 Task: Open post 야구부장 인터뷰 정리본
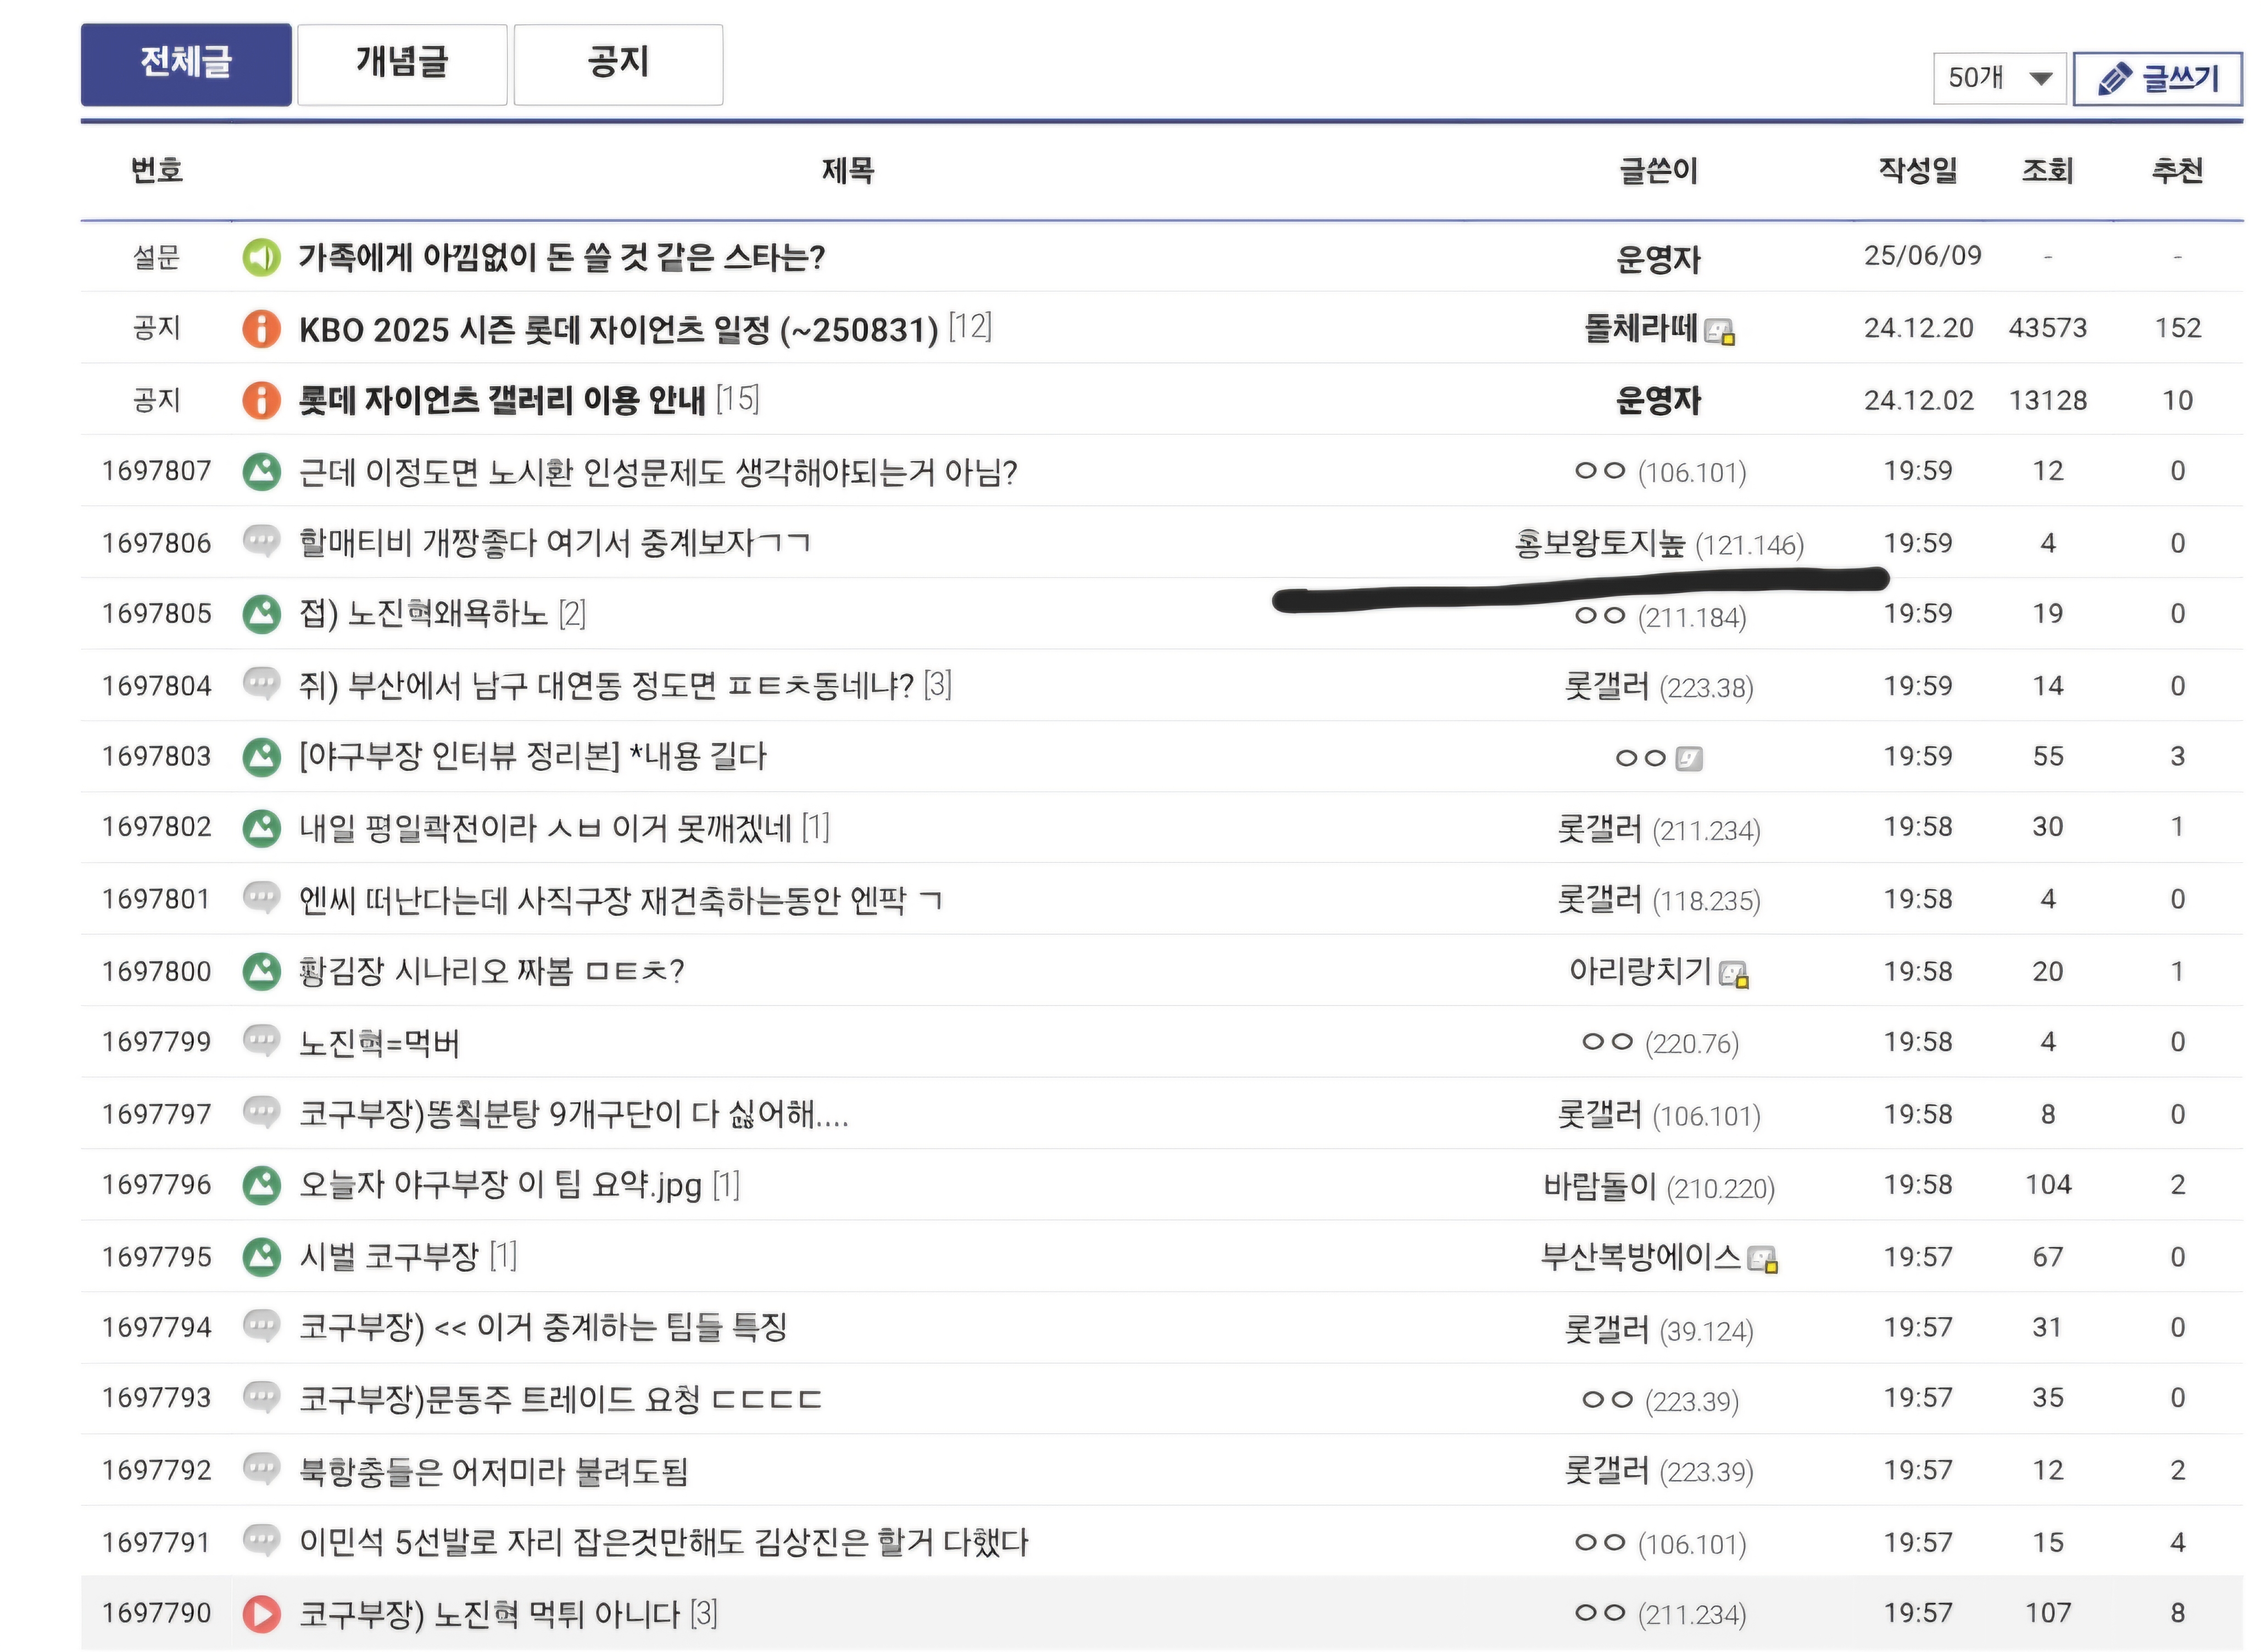click(532, 756)
